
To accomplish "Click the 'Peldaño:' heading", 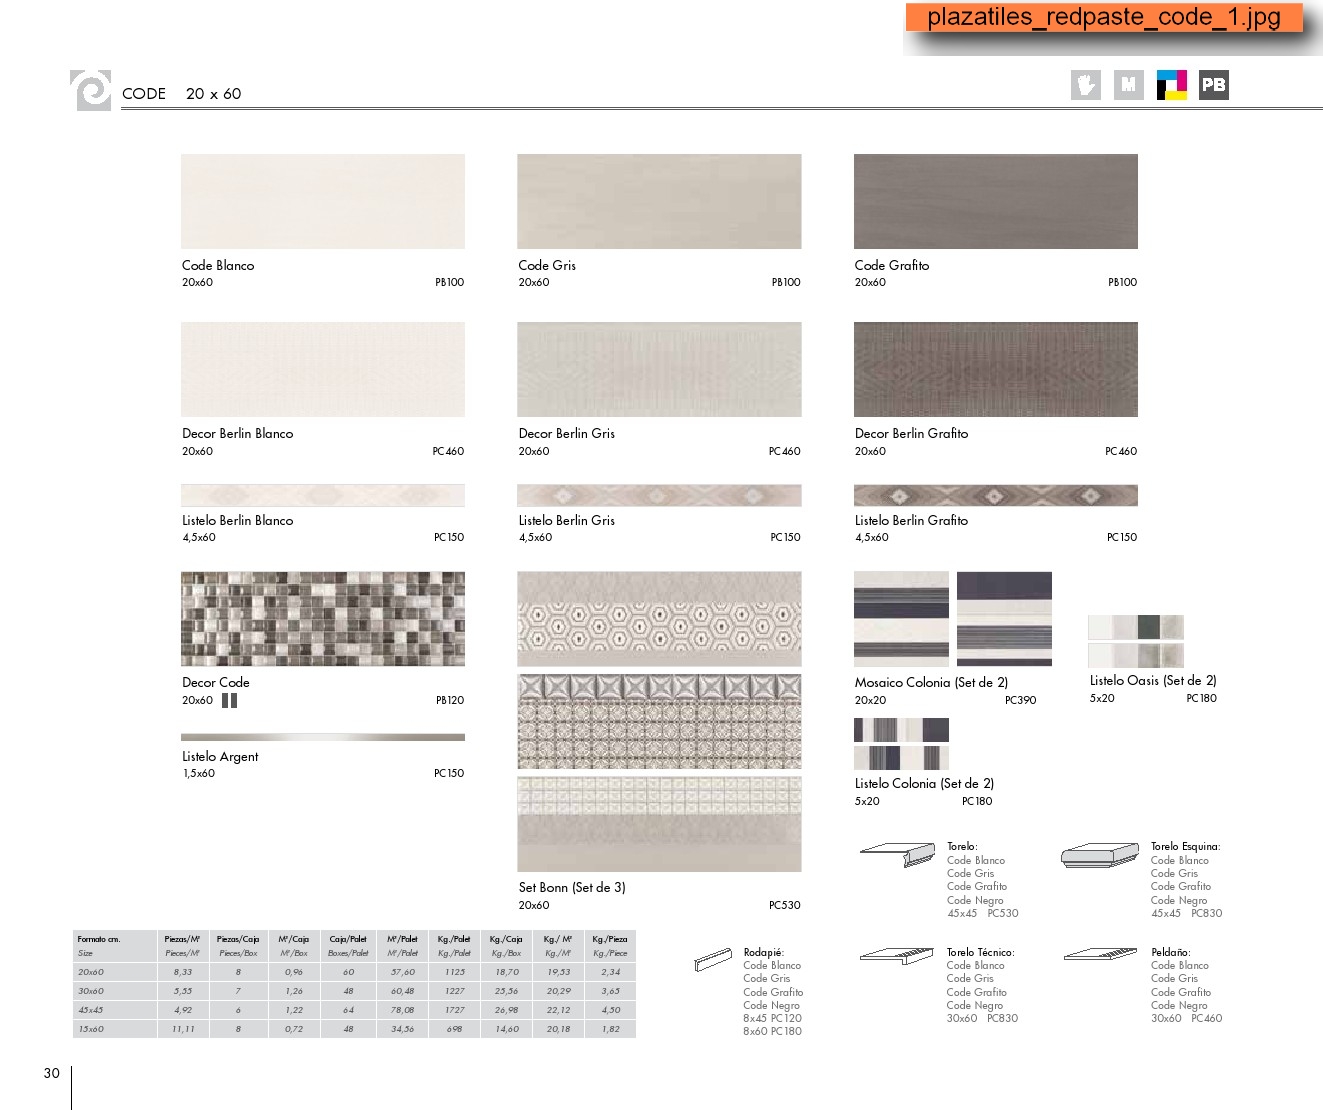I will [x=1171, y=952].
